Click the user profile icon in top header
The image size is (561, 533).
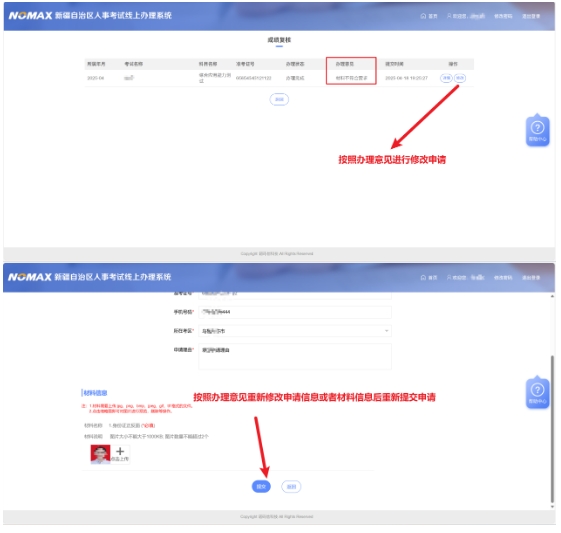[449, 16]
